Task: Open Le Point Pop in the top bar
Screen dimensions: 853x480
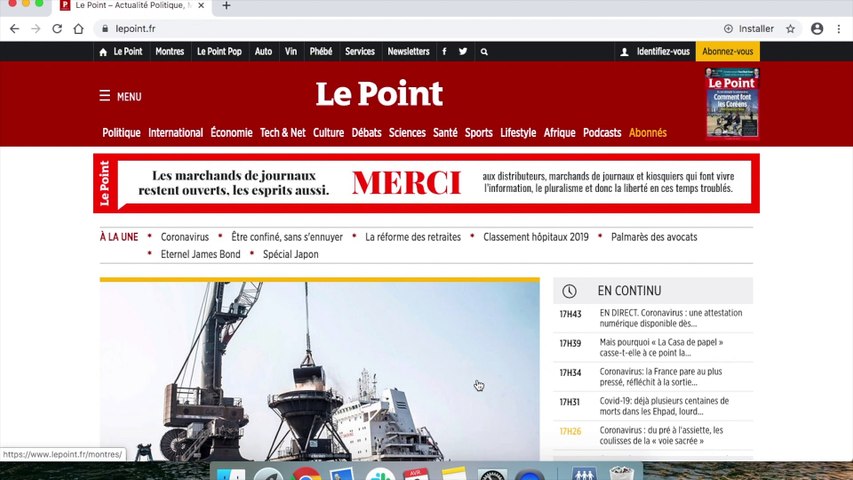Action: (x=219, y=52)
